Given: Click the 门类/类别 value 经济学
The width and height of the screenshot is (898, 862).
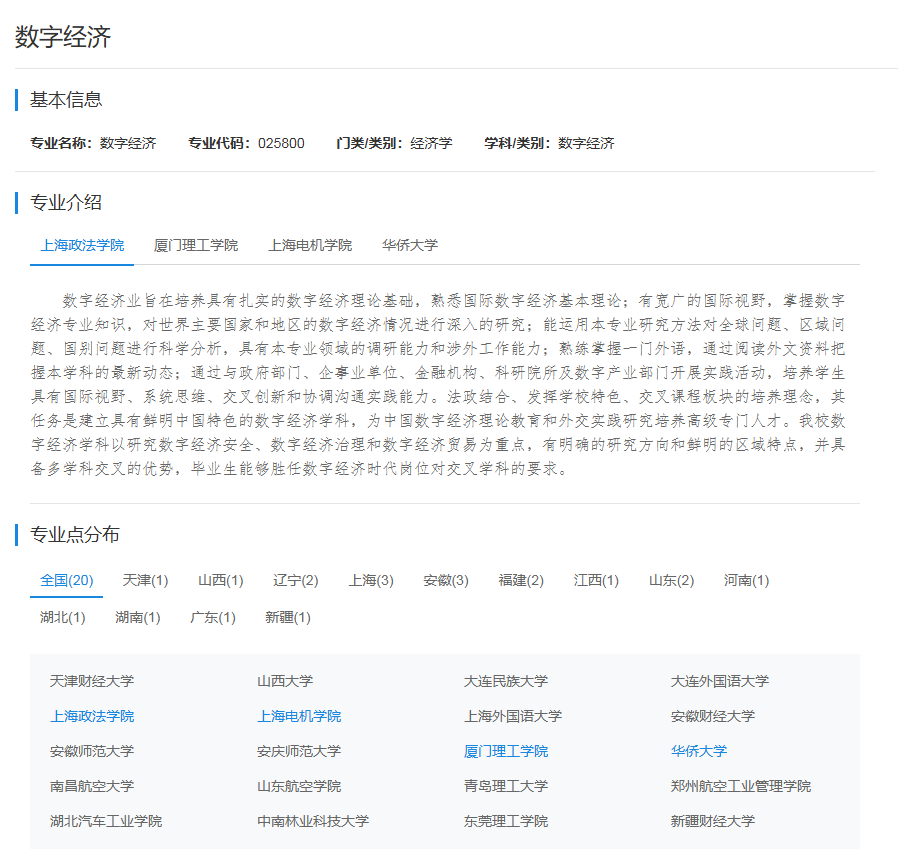Looking at the screenshot, I should (431, 143).
